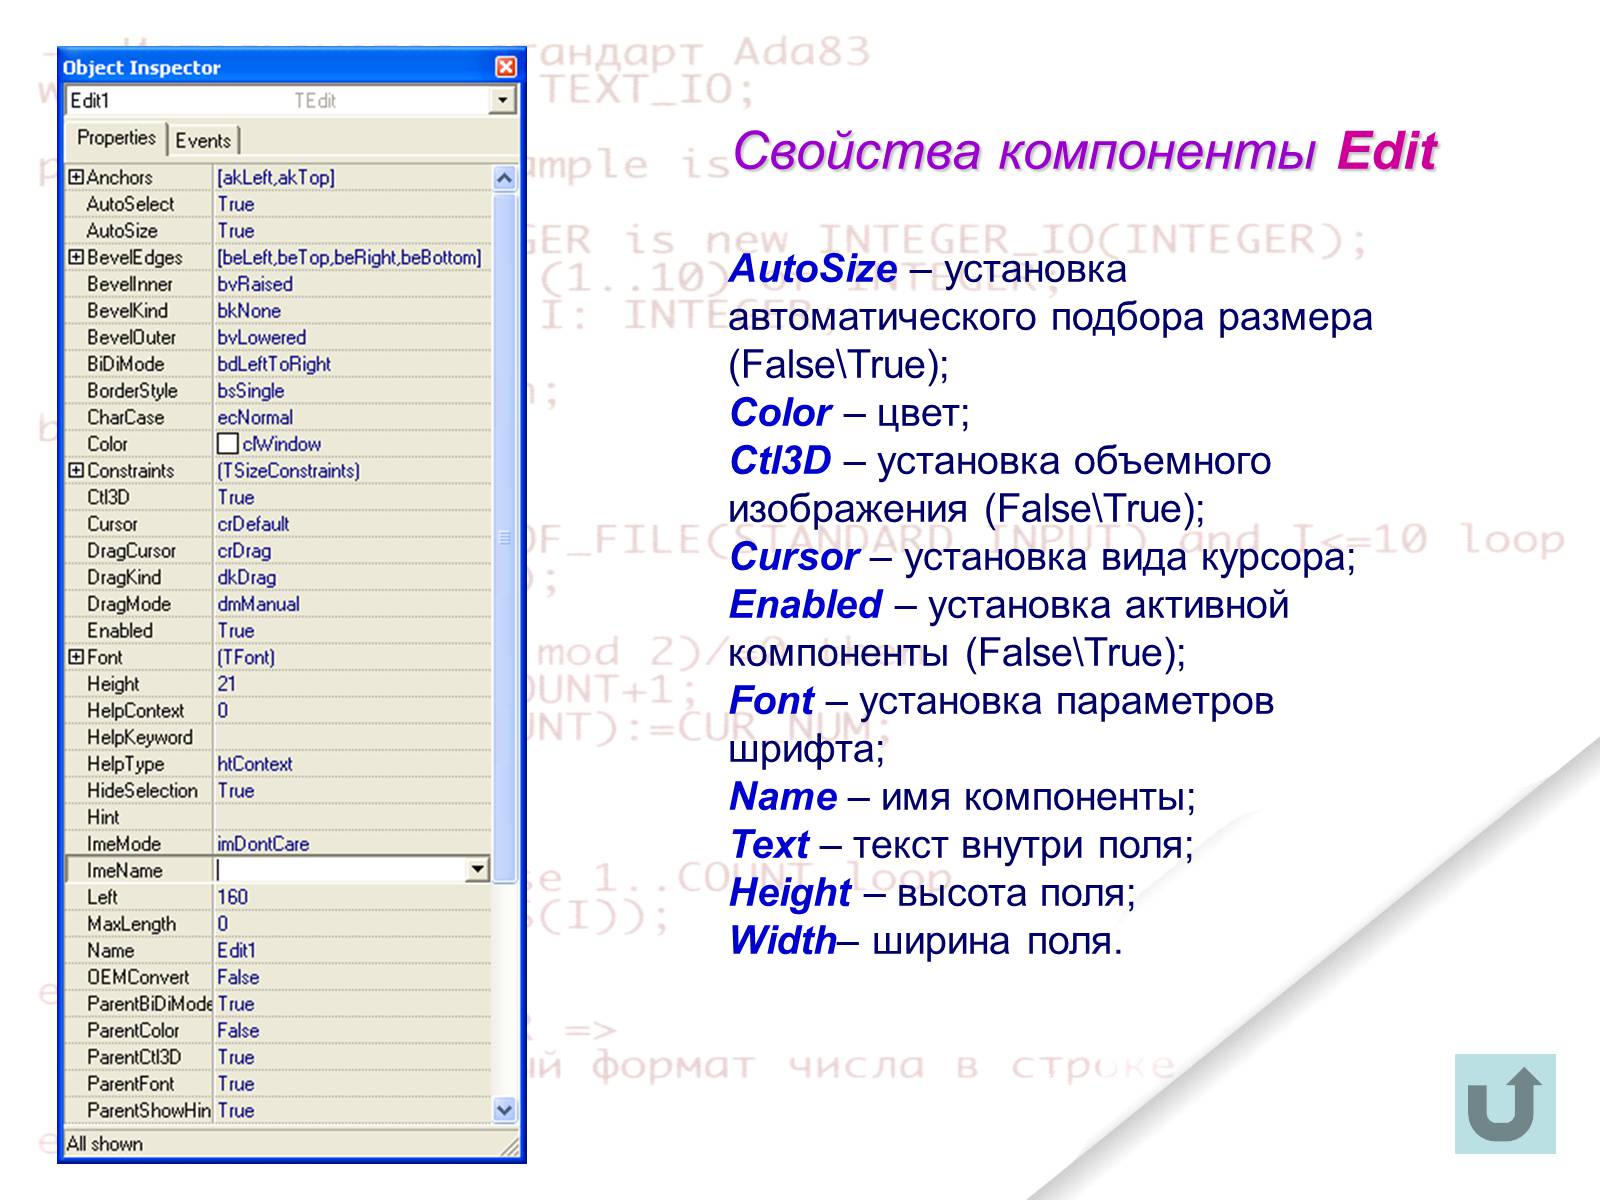The image size is (1600, 1200).
Task: Click the (TFont) value
Action: (246, 657)
